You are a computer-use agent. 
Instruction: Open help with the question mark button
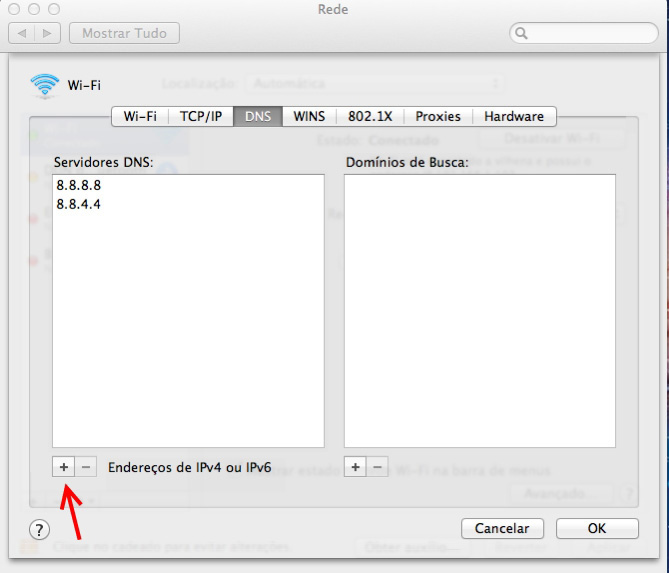39,530
